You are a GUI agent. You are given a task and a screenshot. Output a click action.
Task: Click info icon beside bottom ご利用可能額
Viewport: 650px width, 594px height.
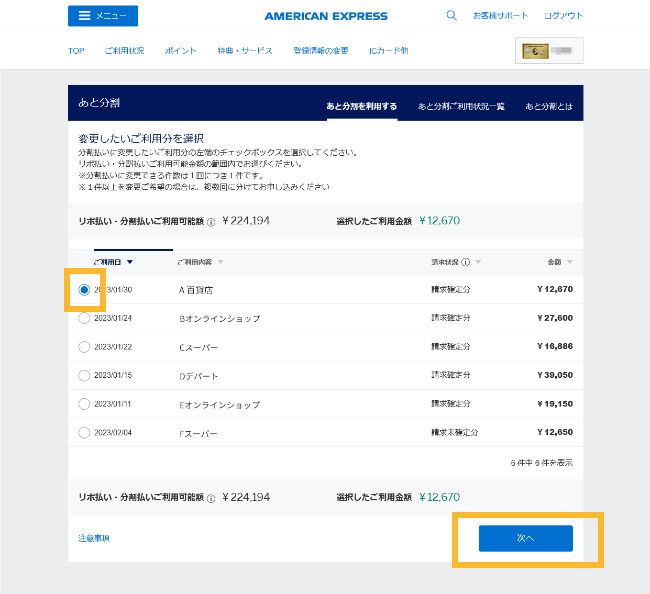pos(211,497)
